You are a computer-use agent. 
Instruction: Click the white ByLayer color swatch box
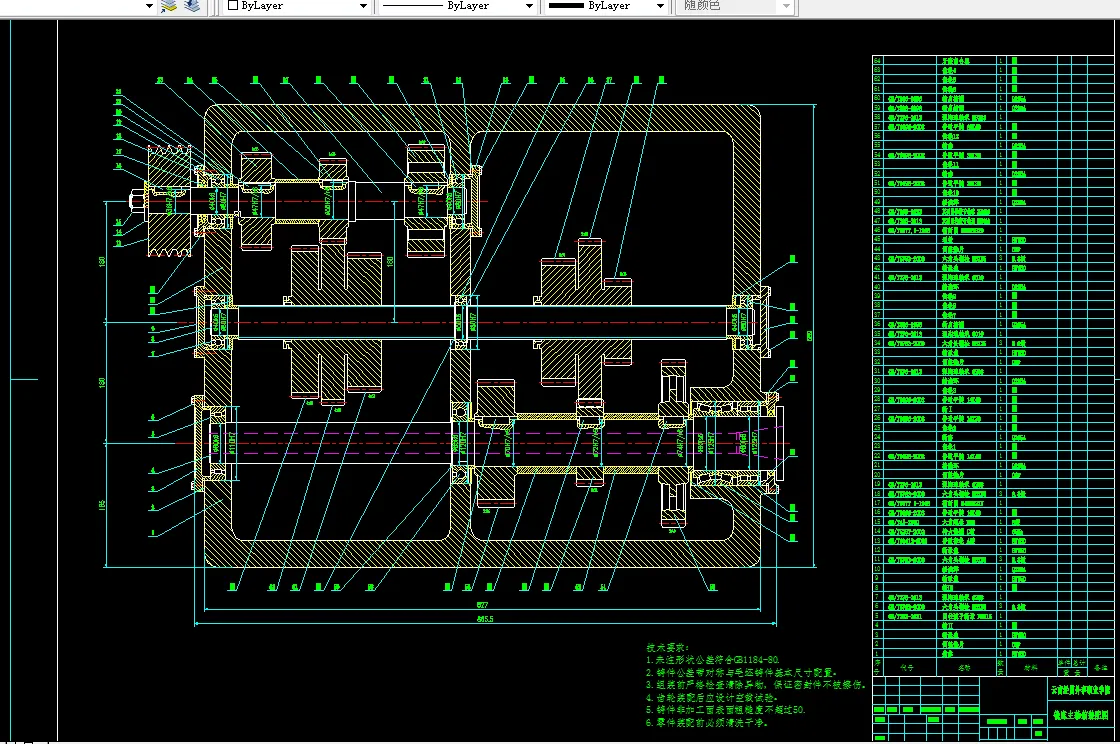pyautogui.click(x=233, y=6)
